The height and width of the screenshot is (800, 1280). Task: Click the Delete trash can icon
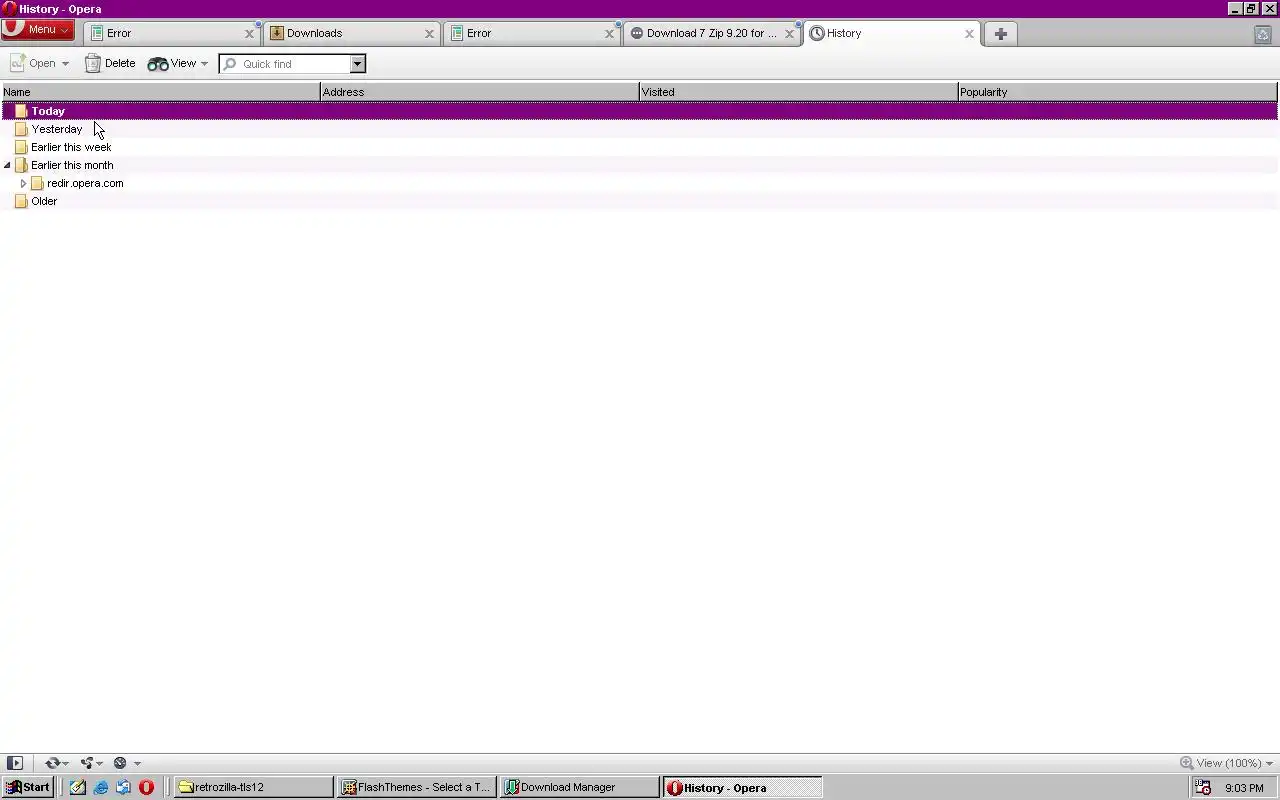(93, 63)
